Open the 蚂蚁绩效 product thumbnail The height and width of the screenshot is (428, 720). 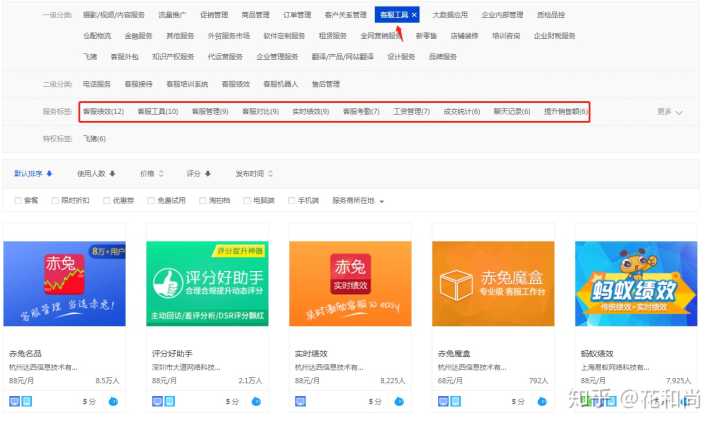pyautogui.click(x=636, y=284)
